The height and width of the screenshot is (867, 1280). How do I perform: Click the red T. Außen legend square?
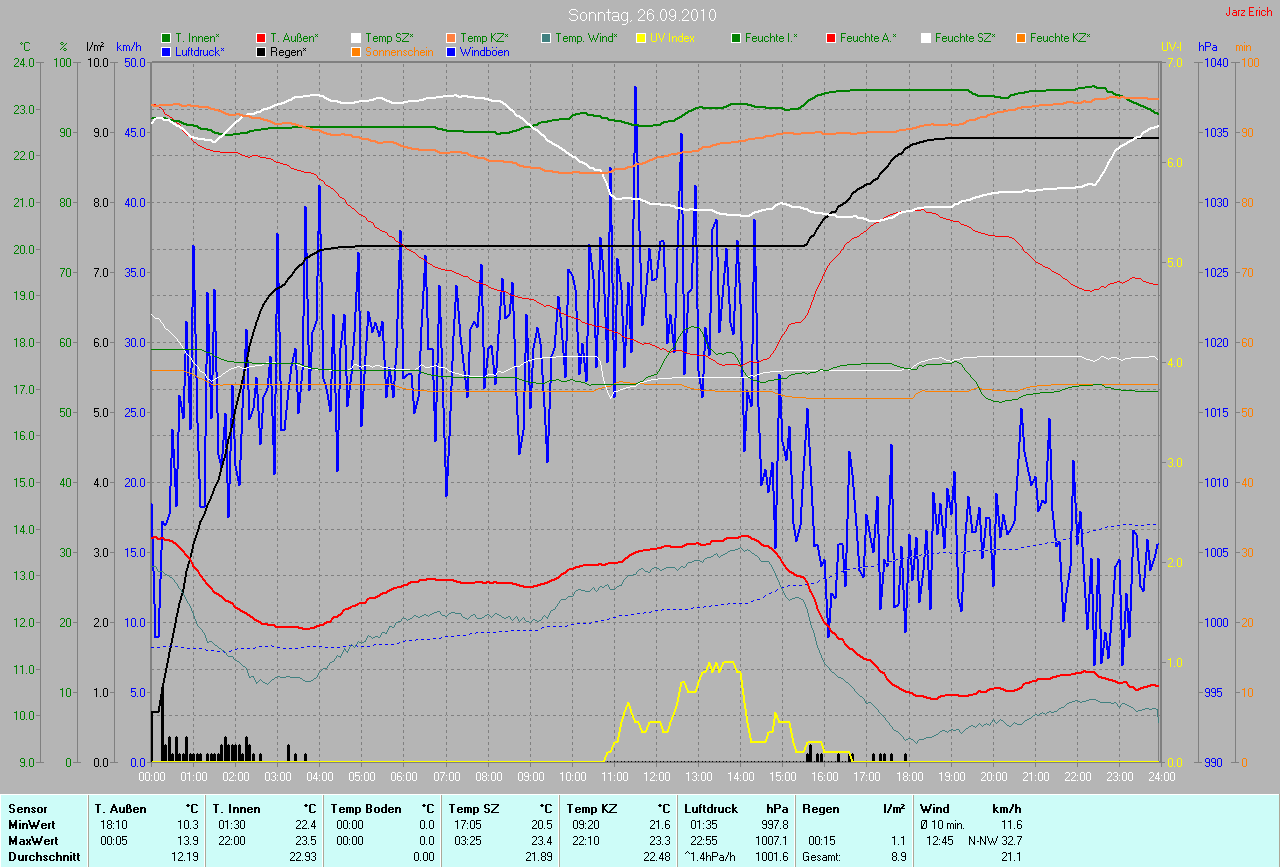(262, 38)
